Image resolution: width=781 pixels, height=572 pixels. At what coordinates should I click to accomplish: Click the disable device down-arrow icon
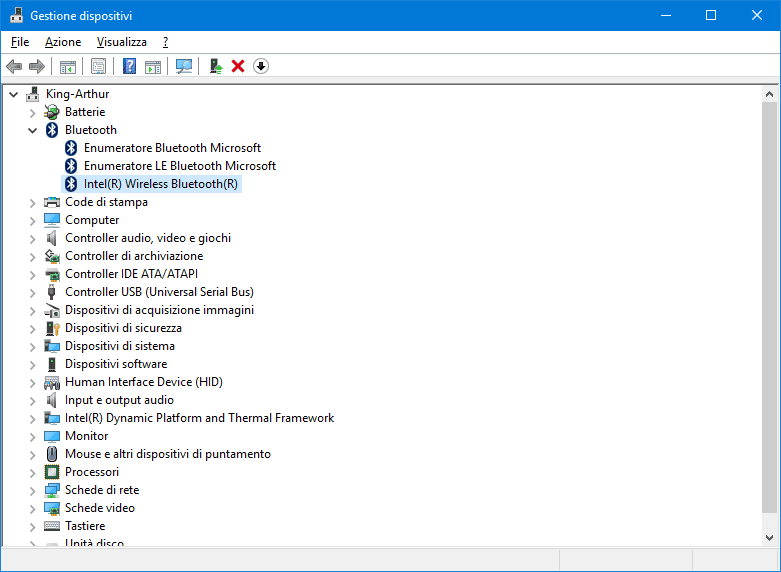coord(261,66)
